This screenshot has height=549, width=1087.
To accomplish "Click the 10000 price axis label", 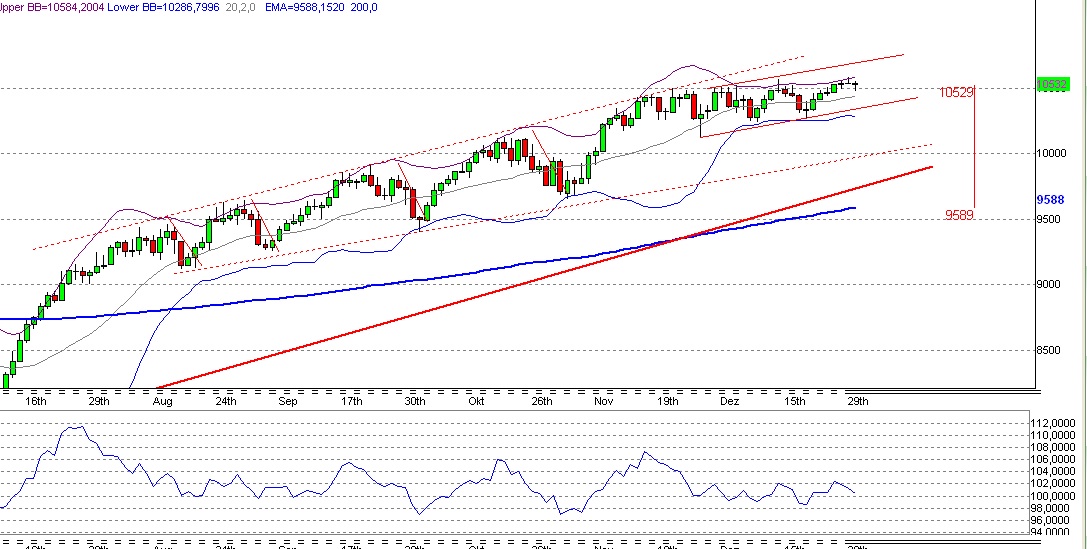I will [x=1051, y=153].
